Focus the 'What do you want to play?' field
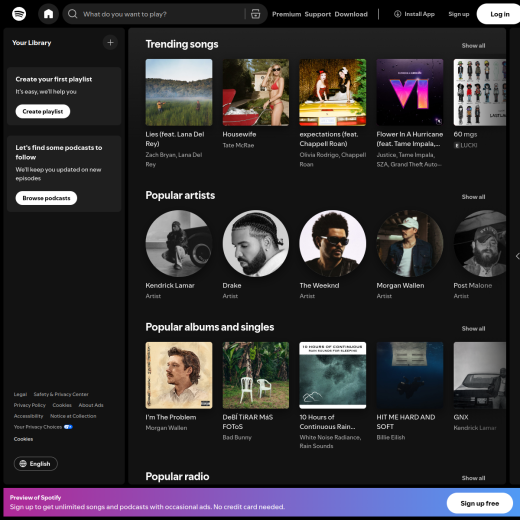 pos(163,14)
